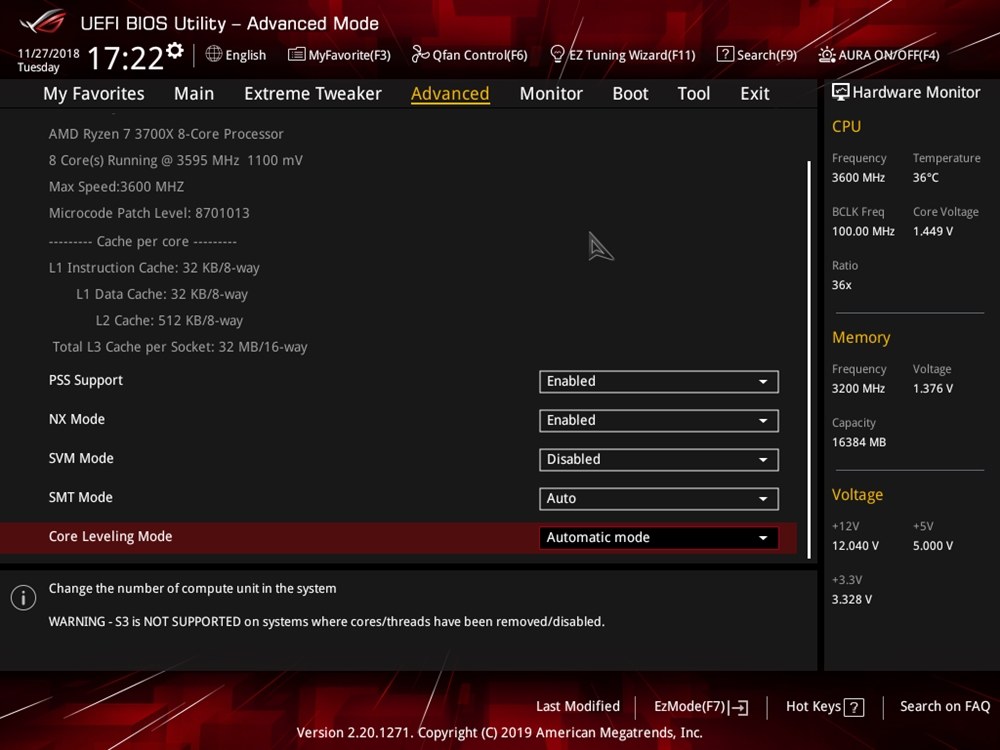Click the globe language icon
Viewport: 1000px width, 750px height.
[x=214, y=54]
